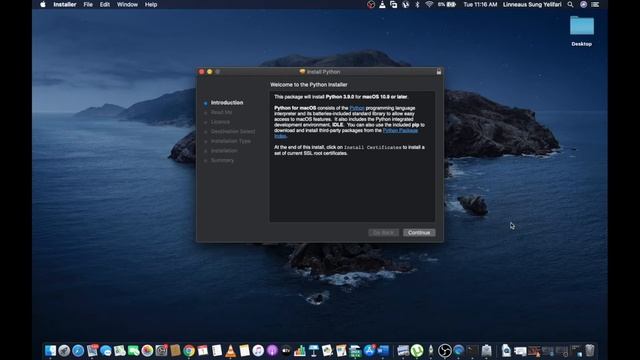Select the Summary step in the sidebar
The width and height of the screenshot is (640, 360).
tap(222, 160)
